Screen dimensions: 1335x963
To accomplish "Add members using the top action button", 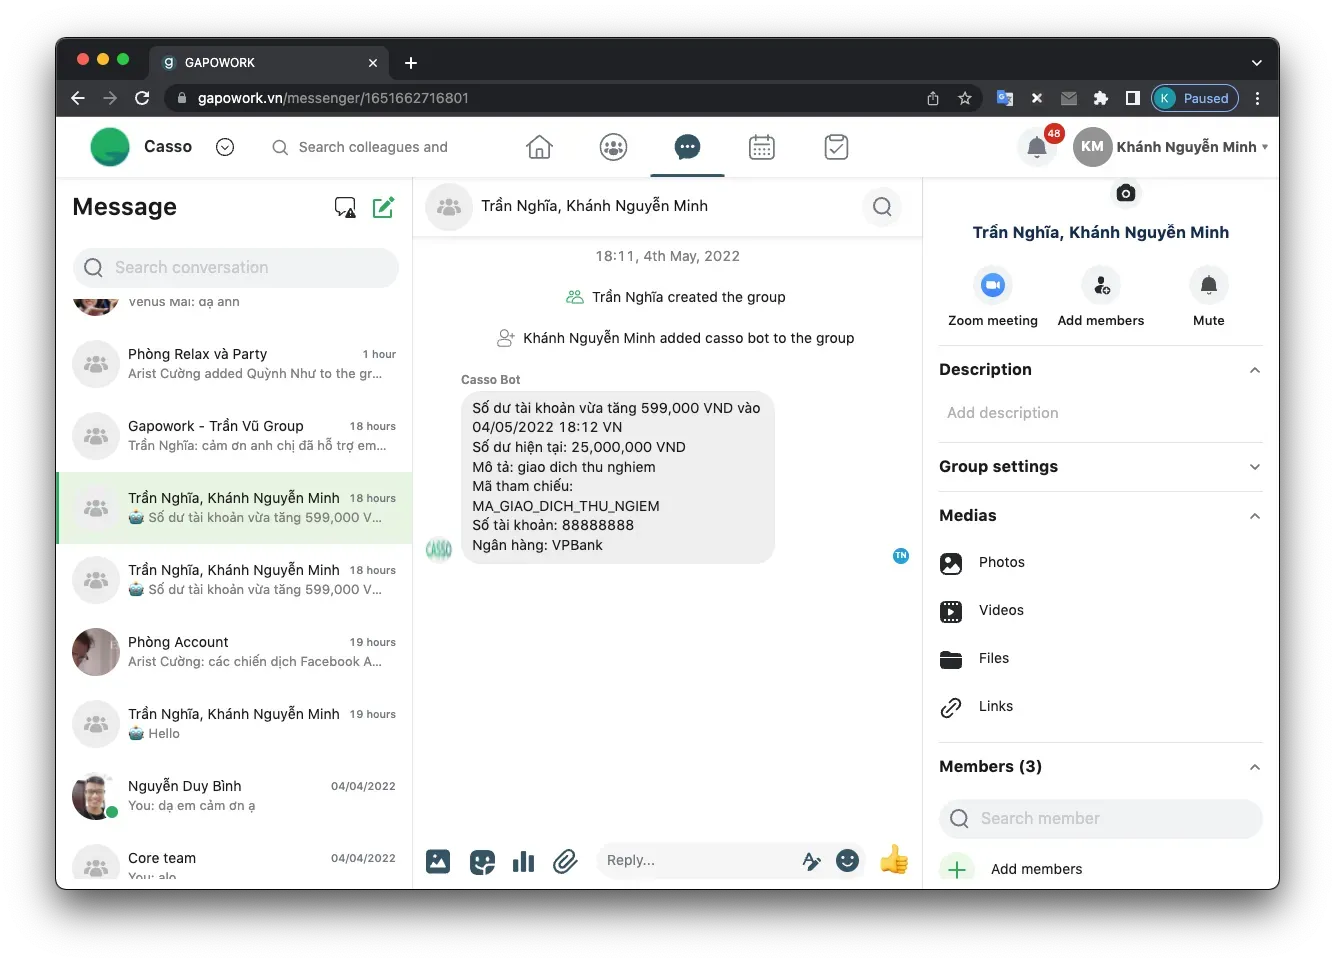I will coord(1100,298).
